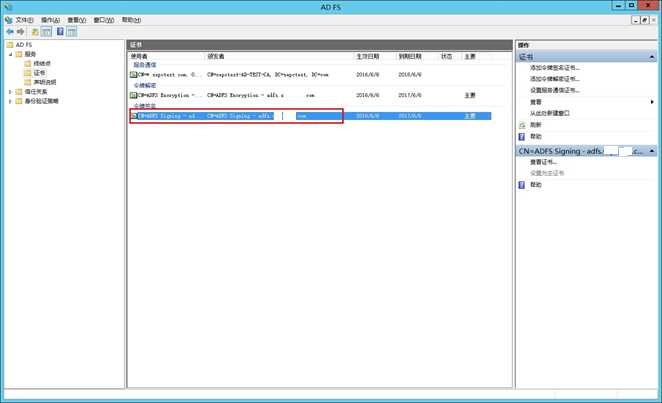This screenshot has width=662, height=403.
Task: Collapse the CN=ADFS Signing actions section
Action: pos(652,151)
